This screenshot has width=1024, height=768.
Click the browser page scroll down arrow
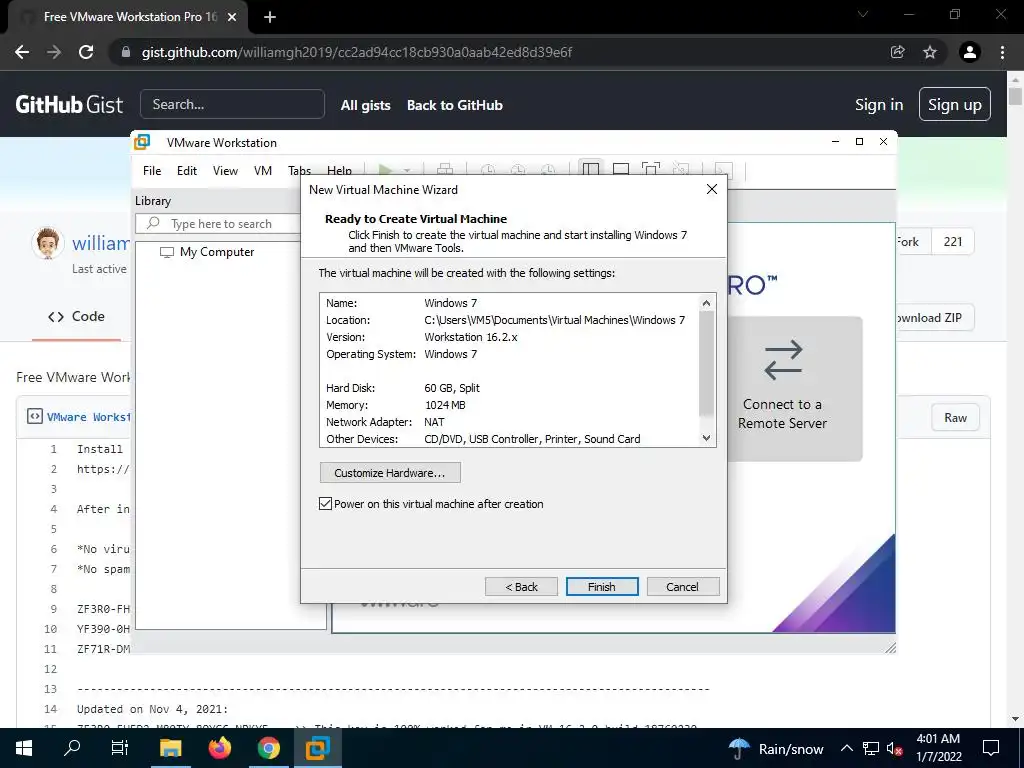(1015, 719)
